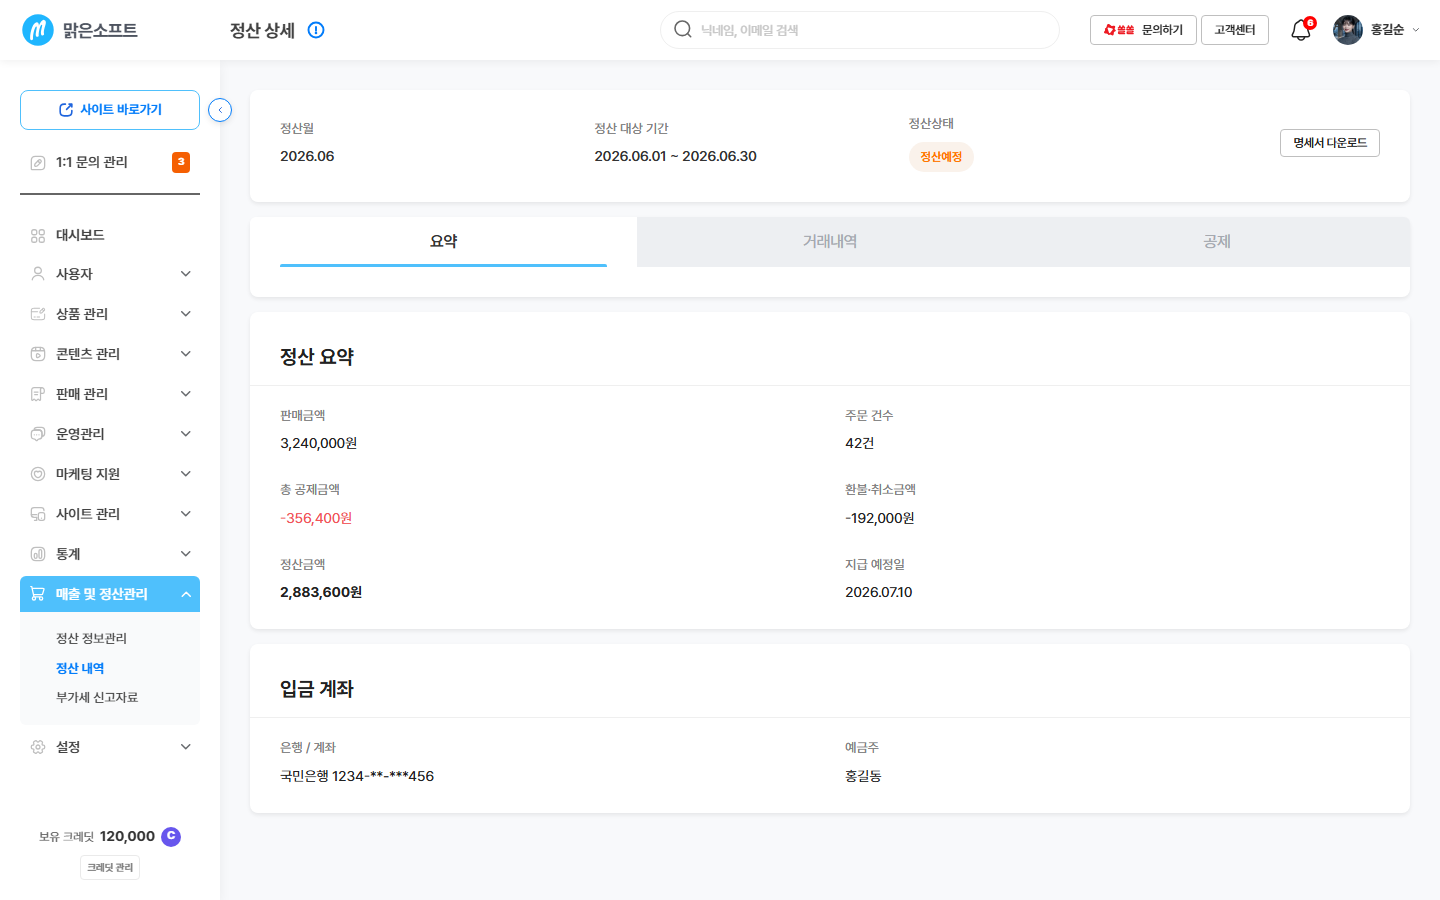This screenshot has height=900, width=1440.
Task: Click the 42건 order count
Action: point(860,444)
